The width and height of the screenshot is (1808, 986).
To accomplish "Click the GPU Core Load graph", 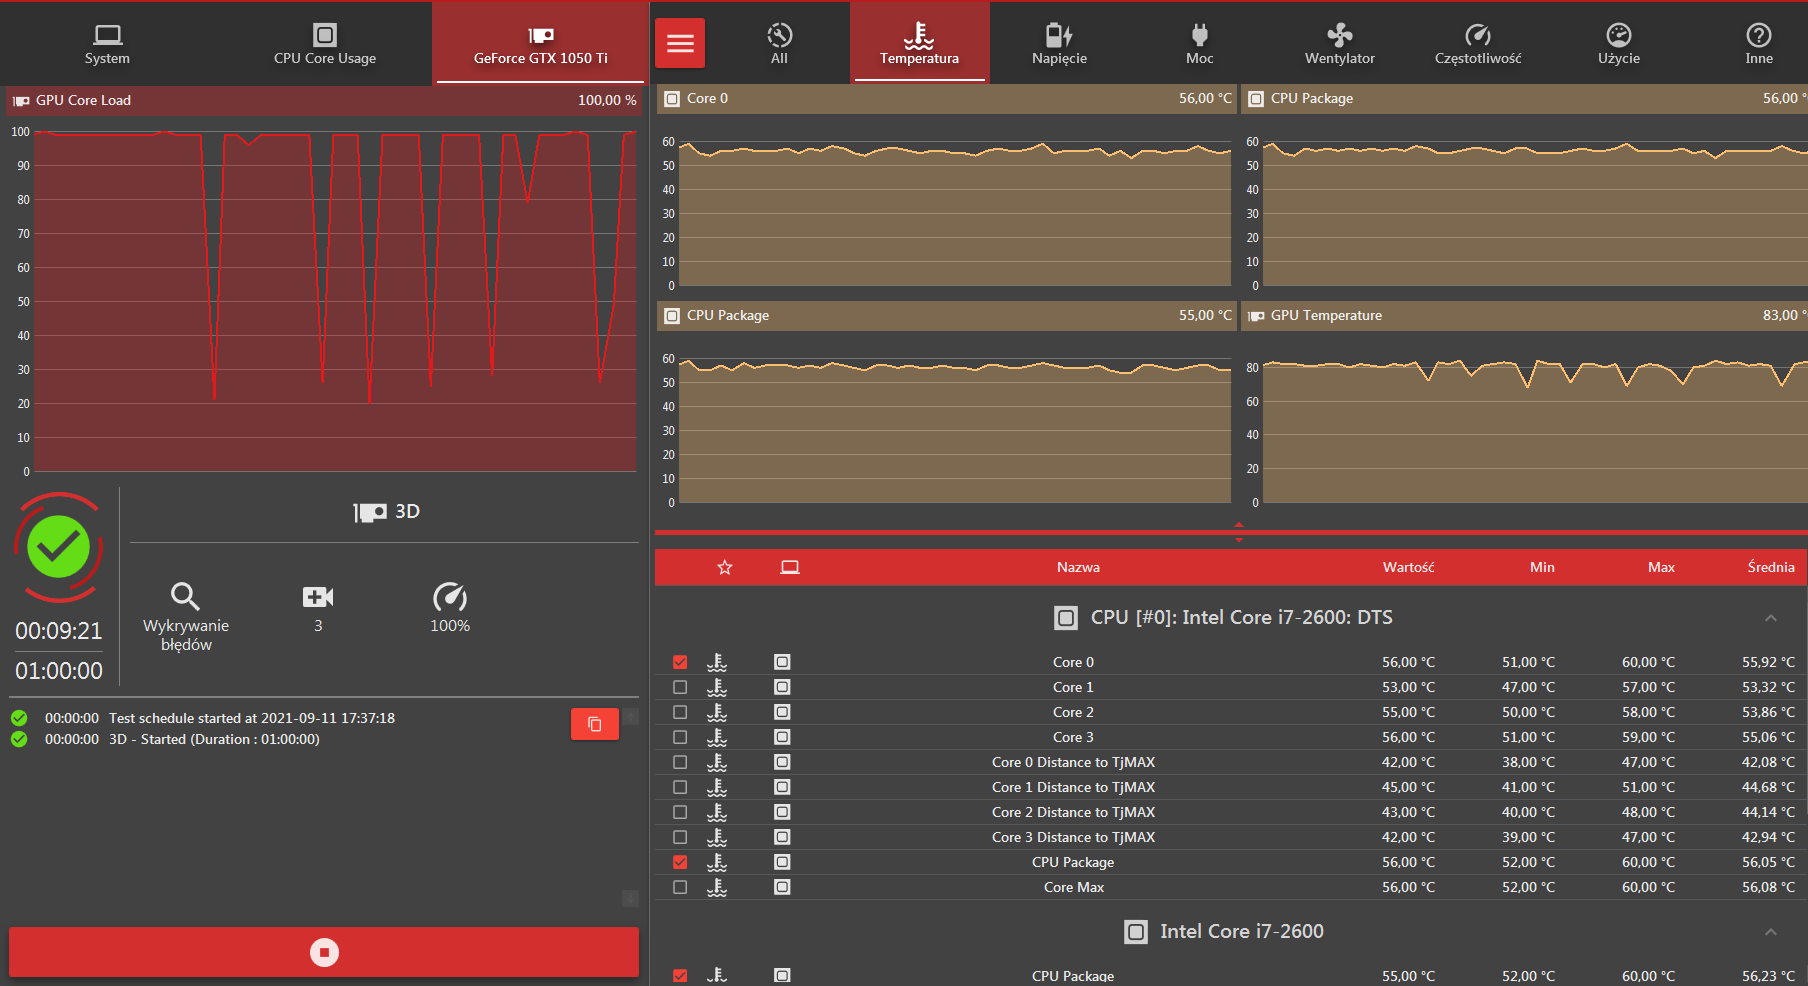I will (335, 301).
